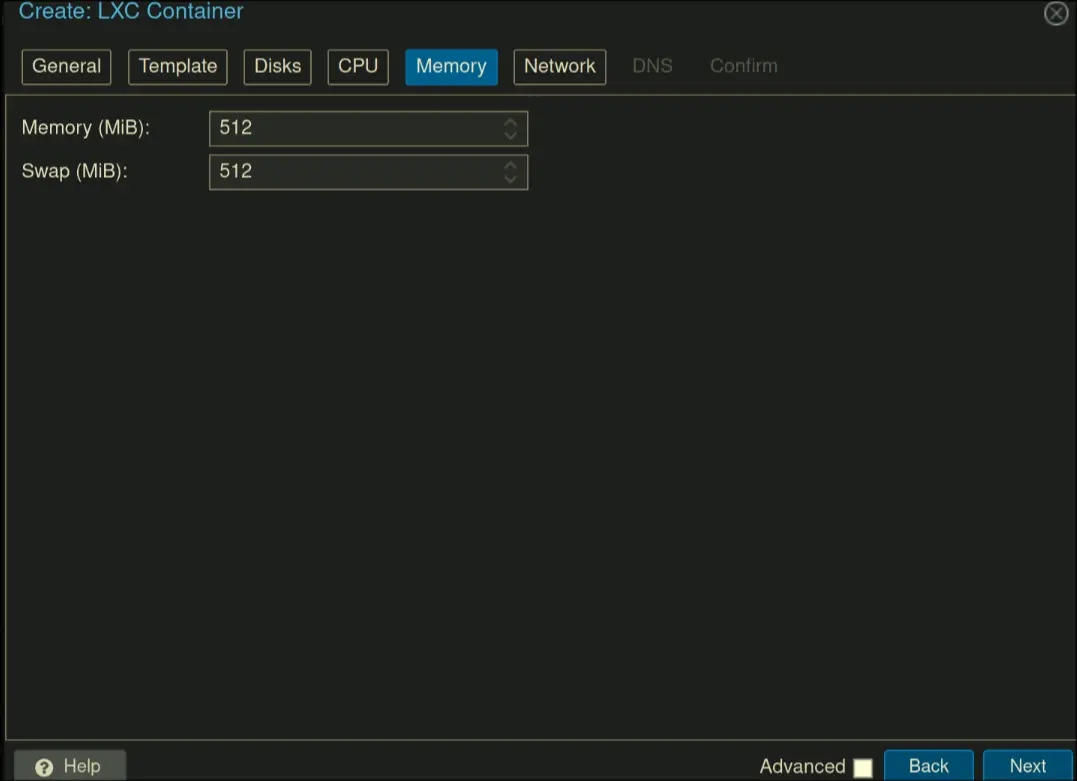Click the greyed-out DNS tab

652,66
